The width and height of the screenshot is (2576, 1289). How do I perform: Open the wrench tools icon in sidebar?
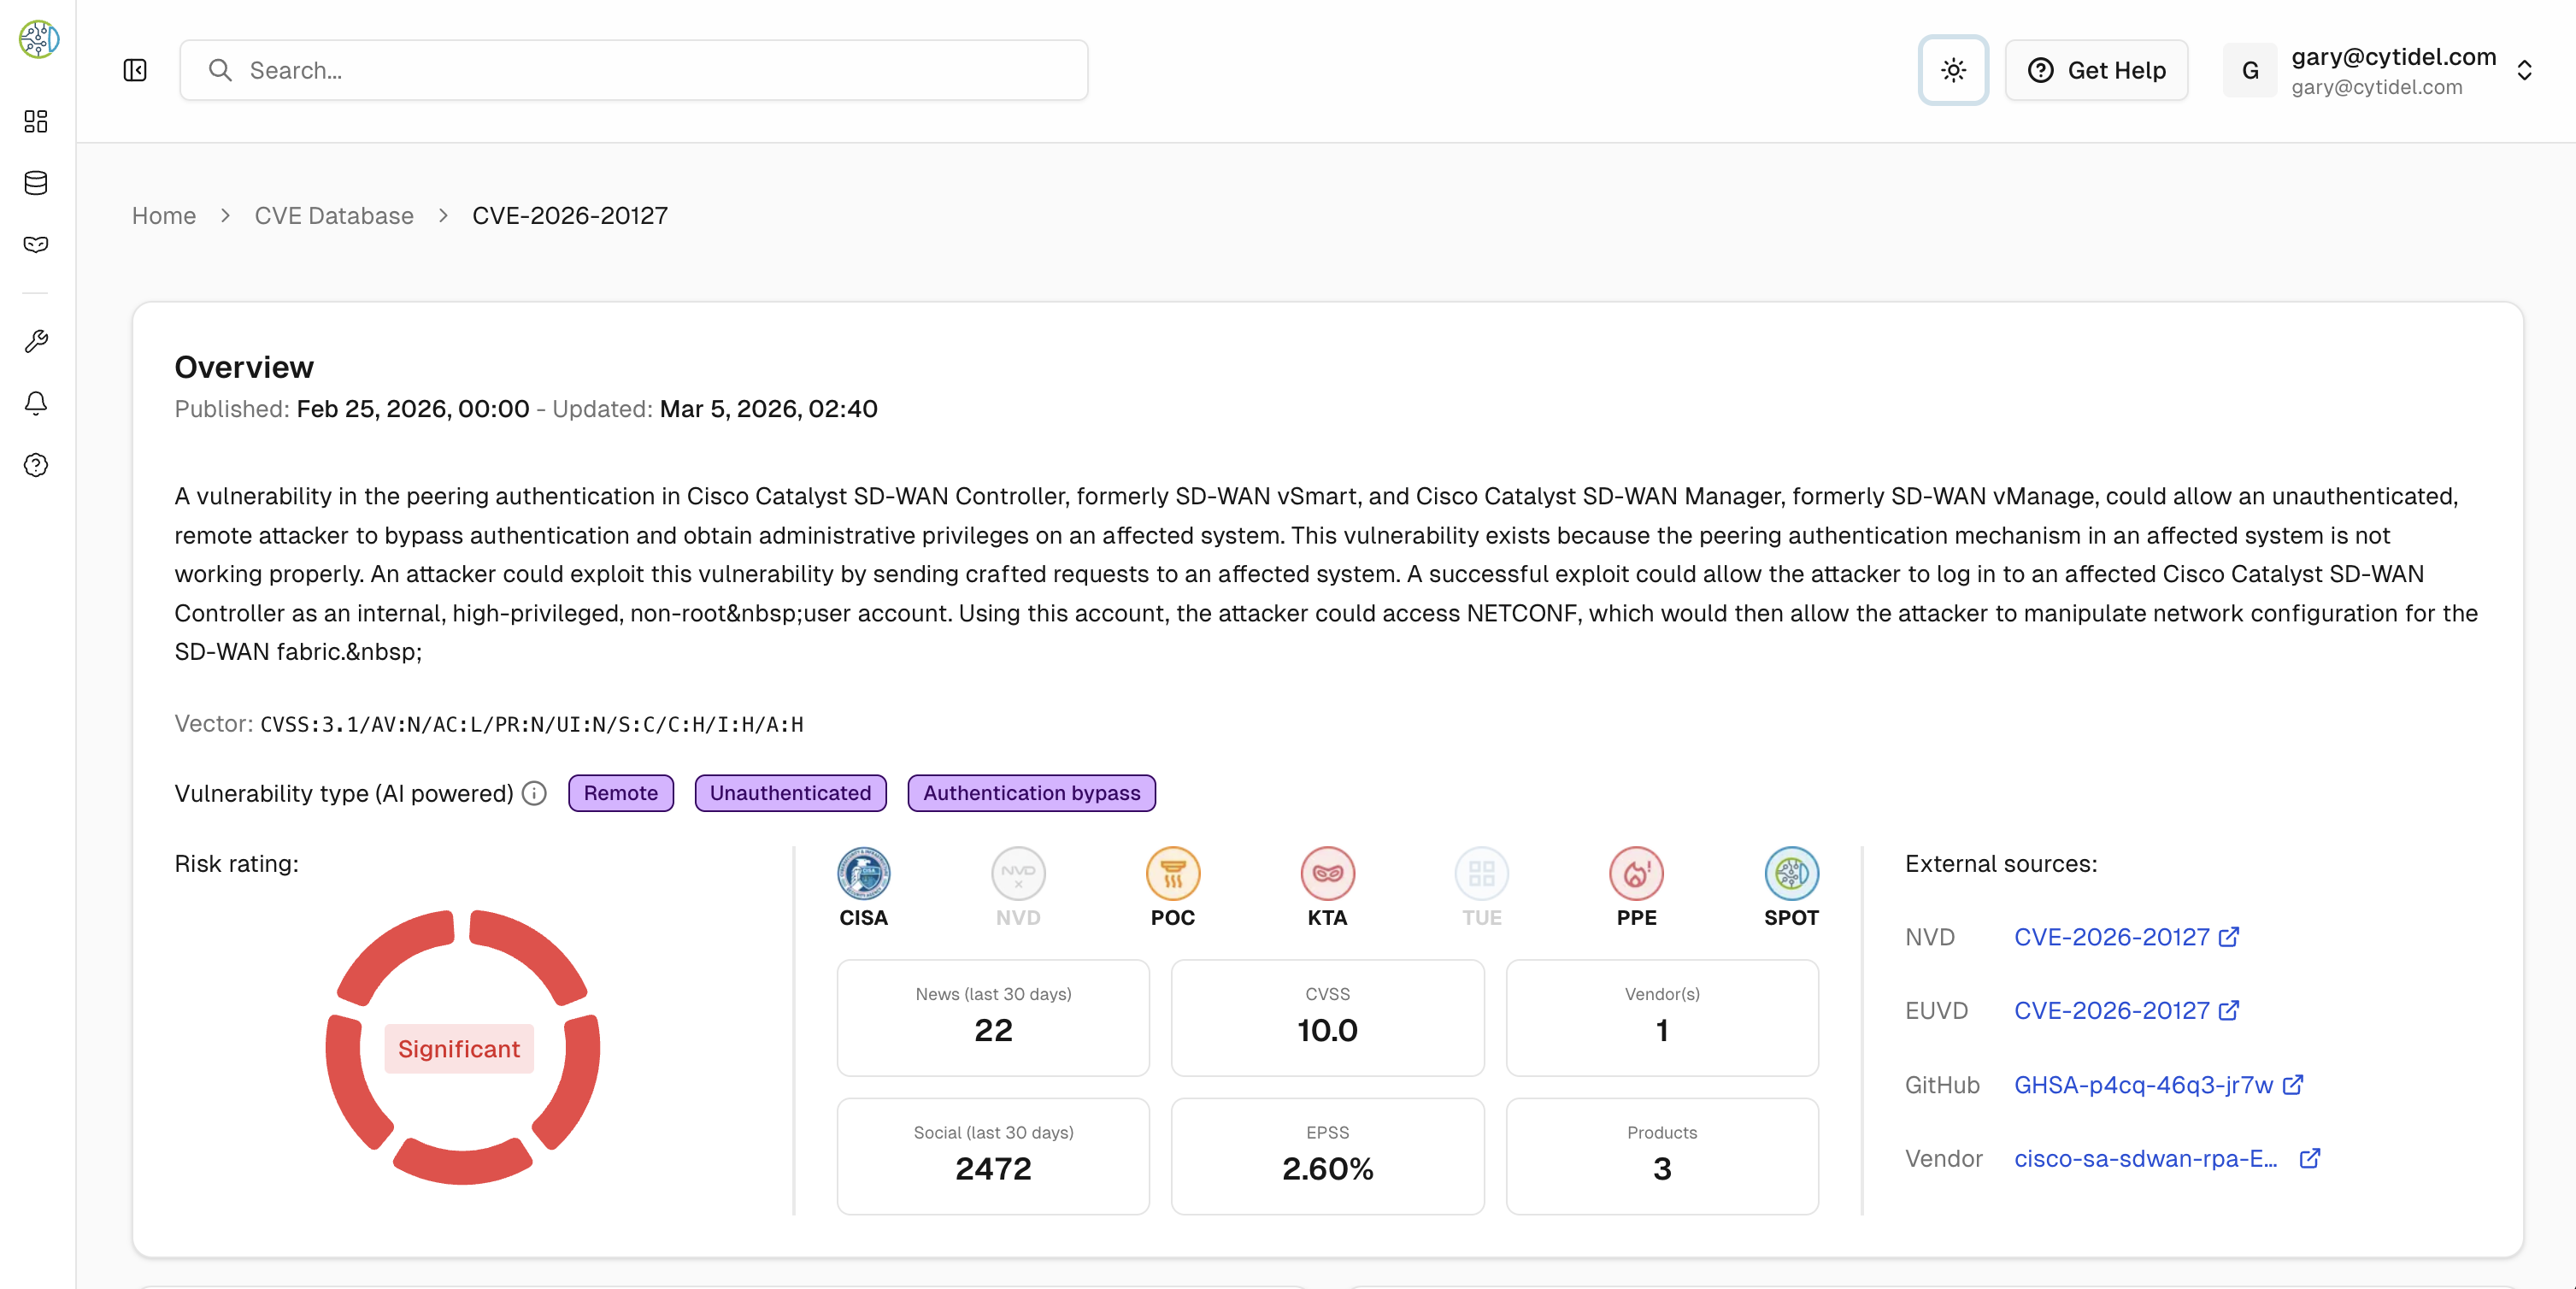pos(36,341)
